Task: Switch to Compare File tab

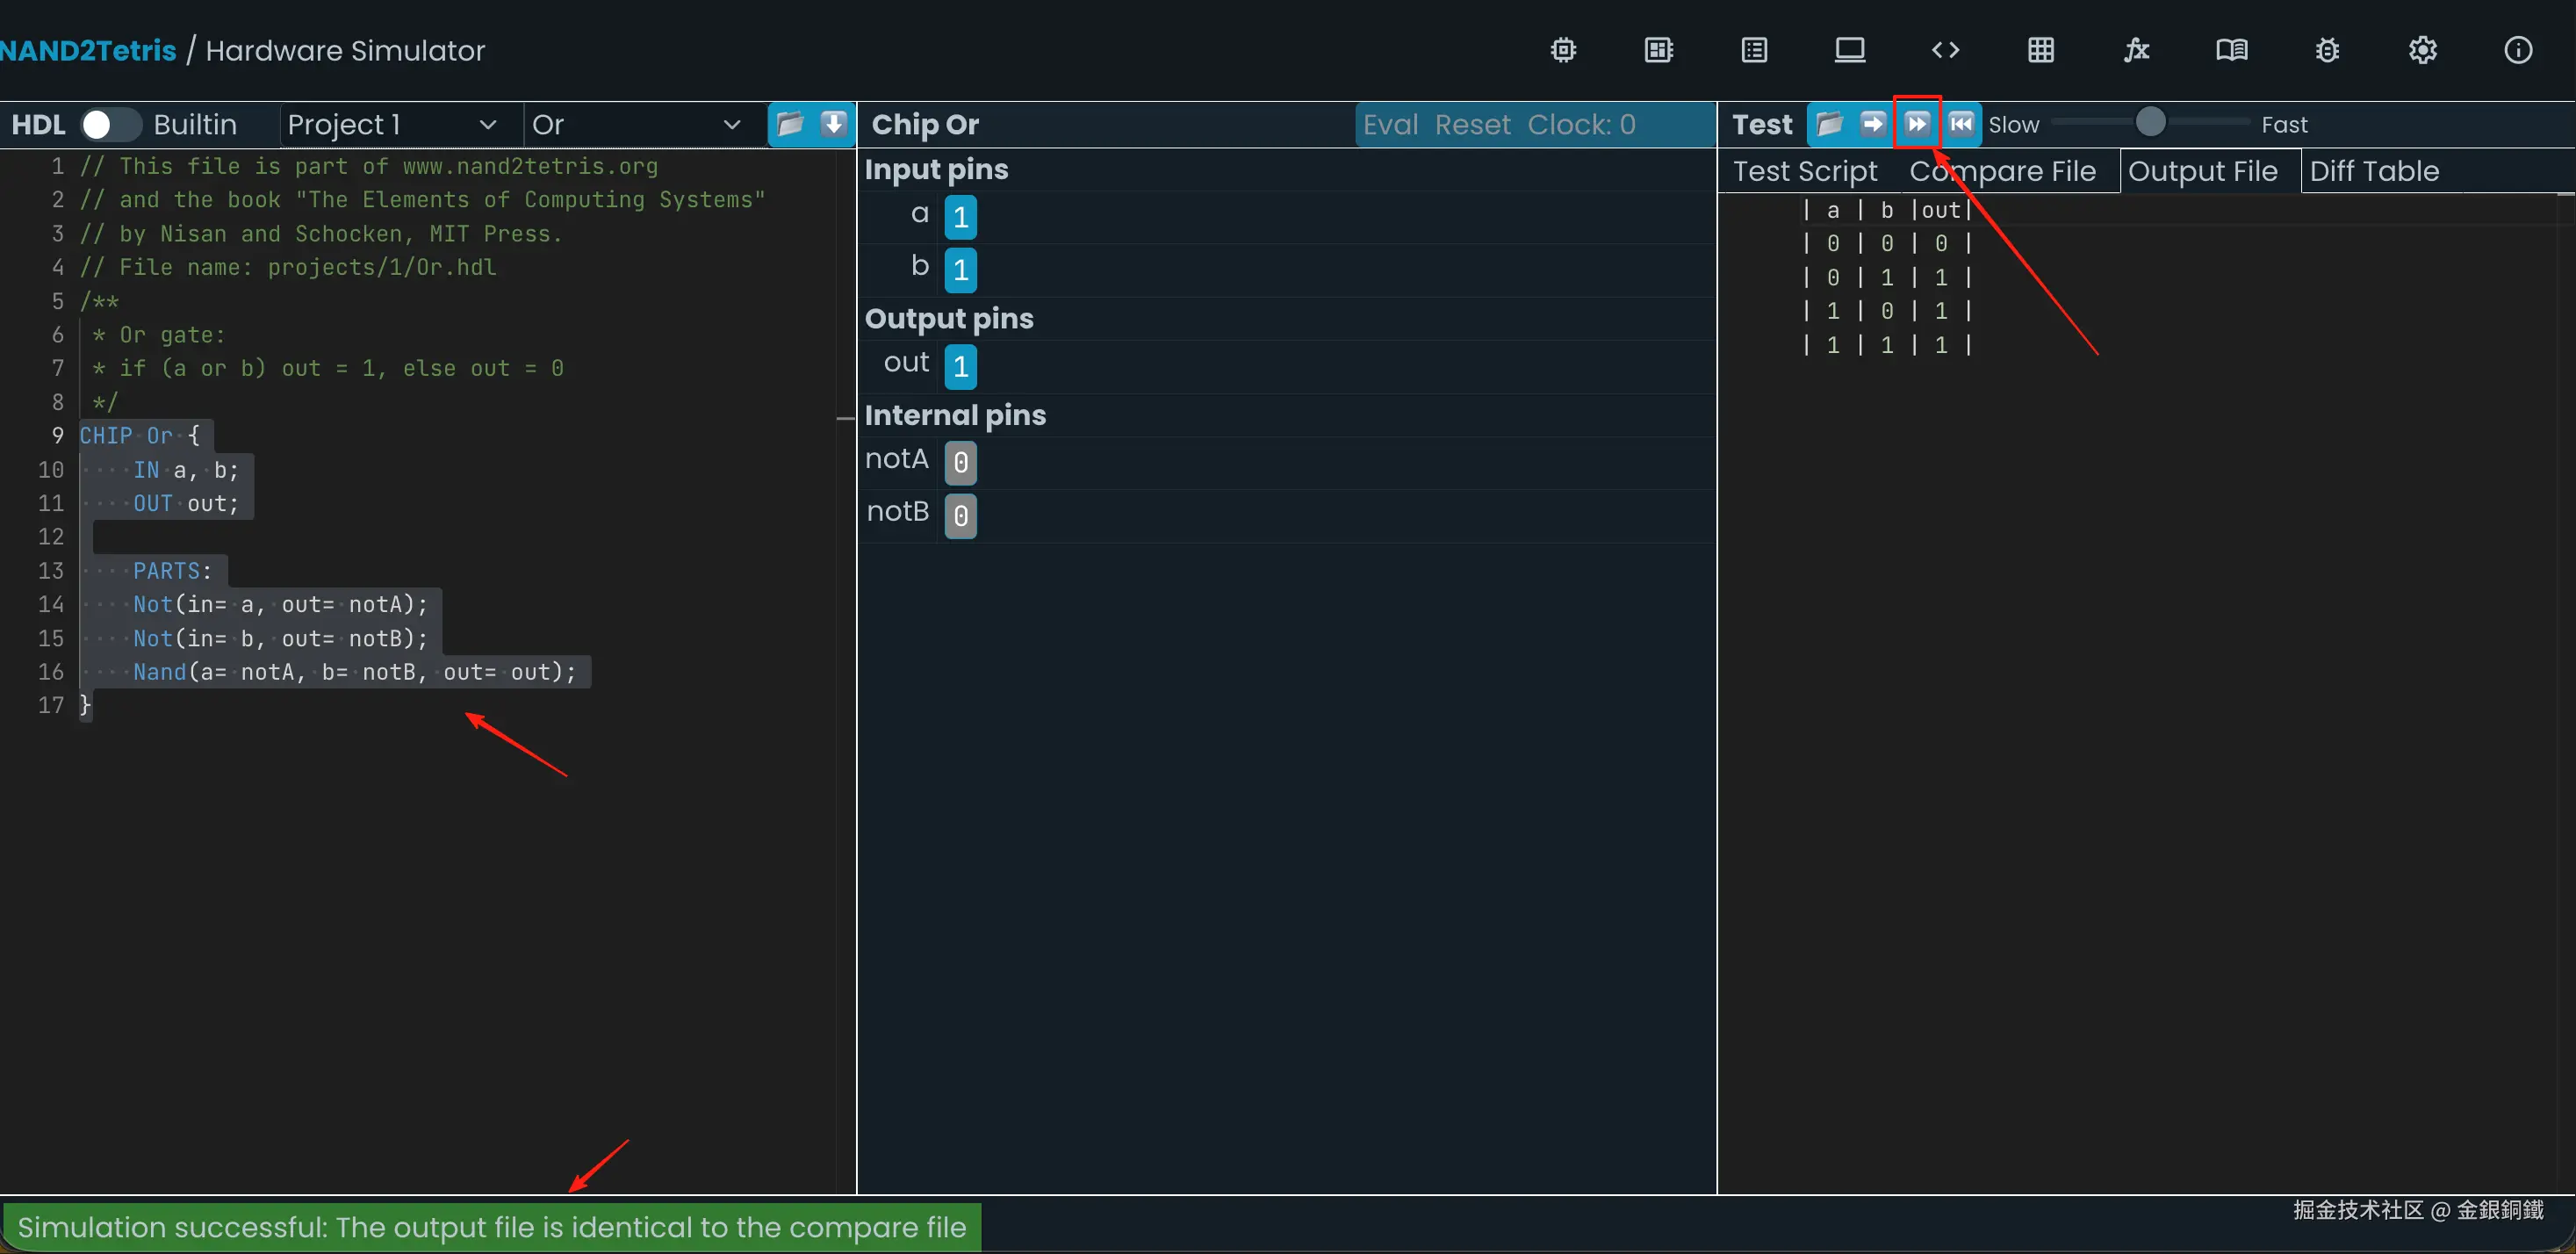Action: [x=2002, y=171]
